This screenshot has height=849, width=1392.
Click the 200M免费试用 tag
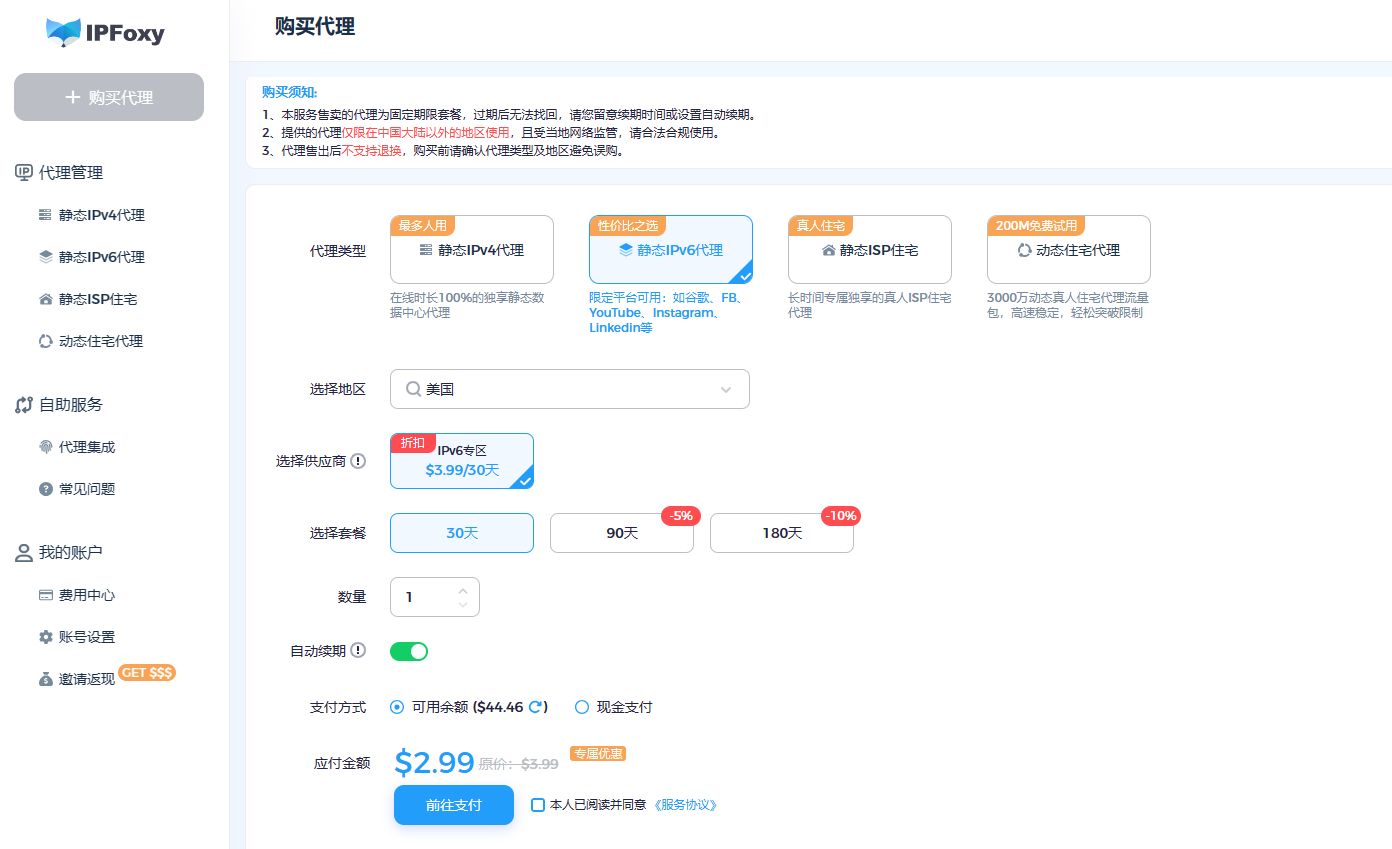[1037, 225]
